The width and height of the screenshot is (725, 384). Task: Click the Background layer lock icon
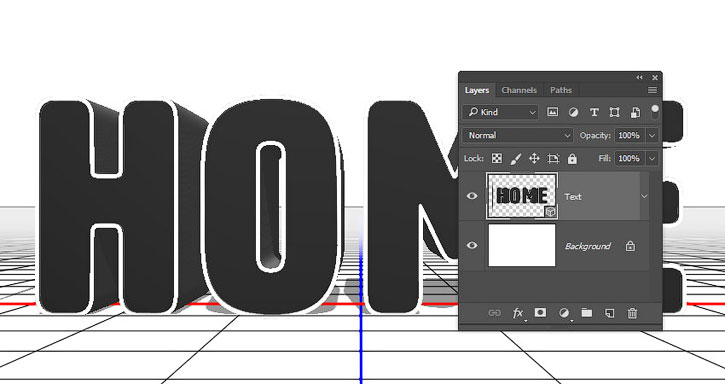click(630, 246)
